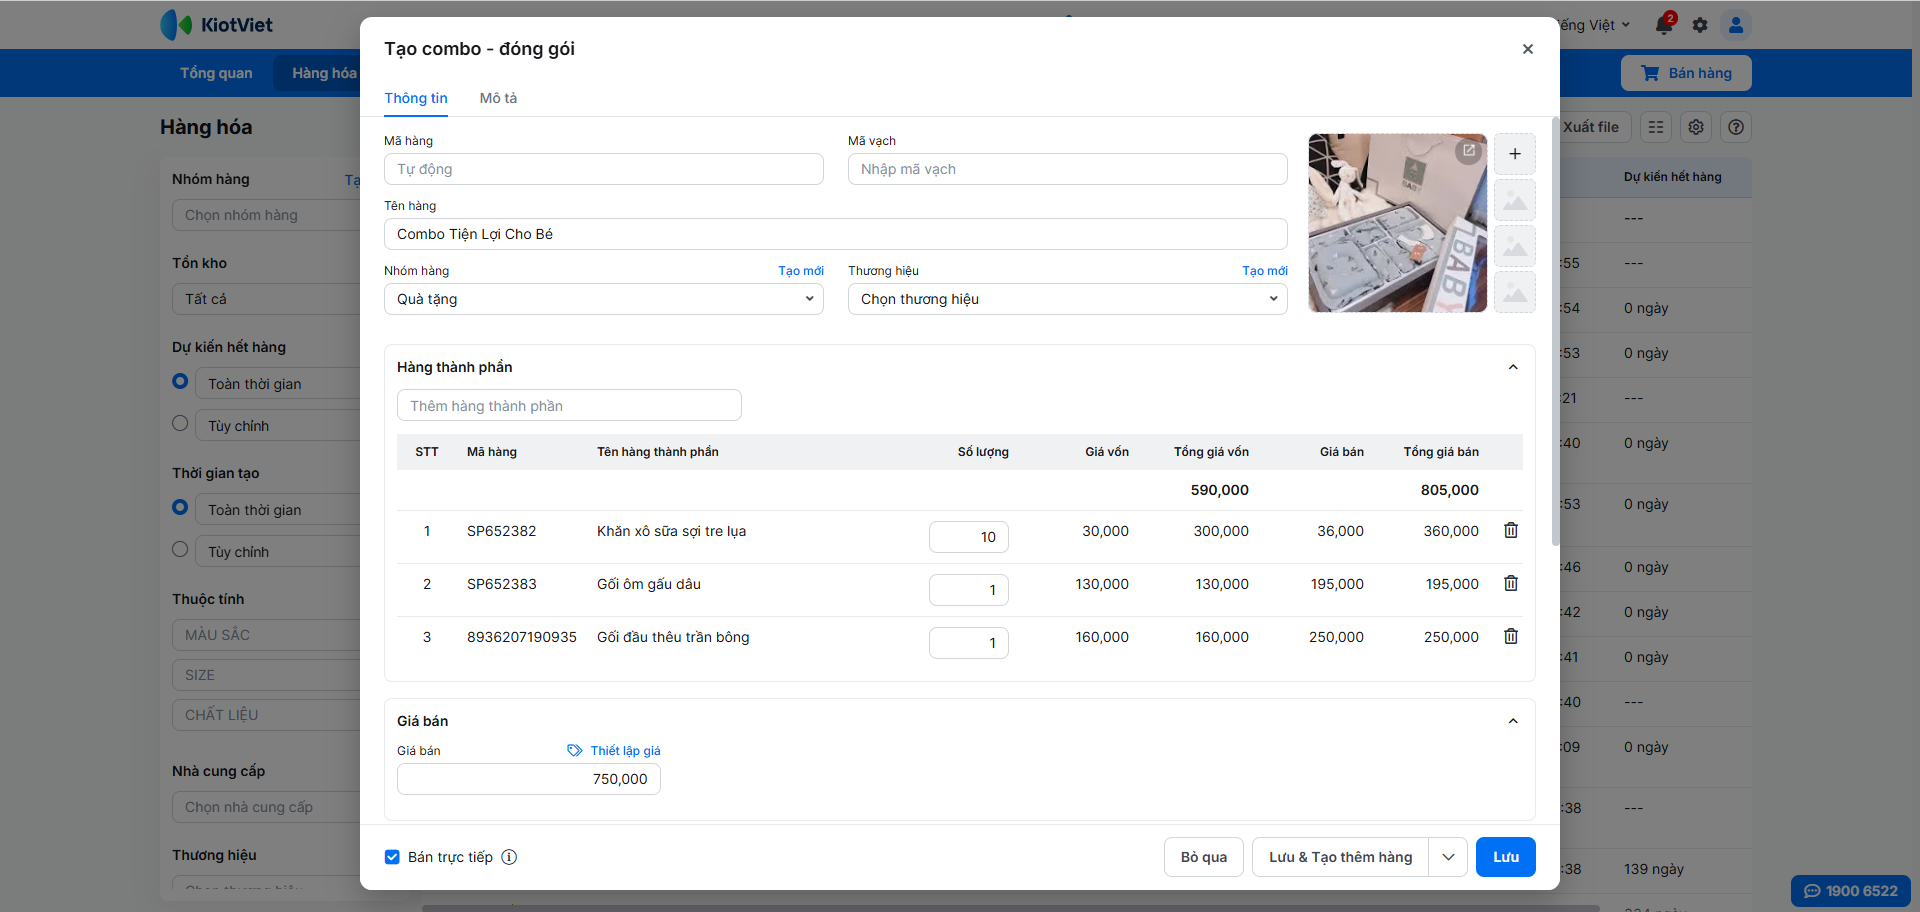Open the settings gear in the header

(1700, 25)
